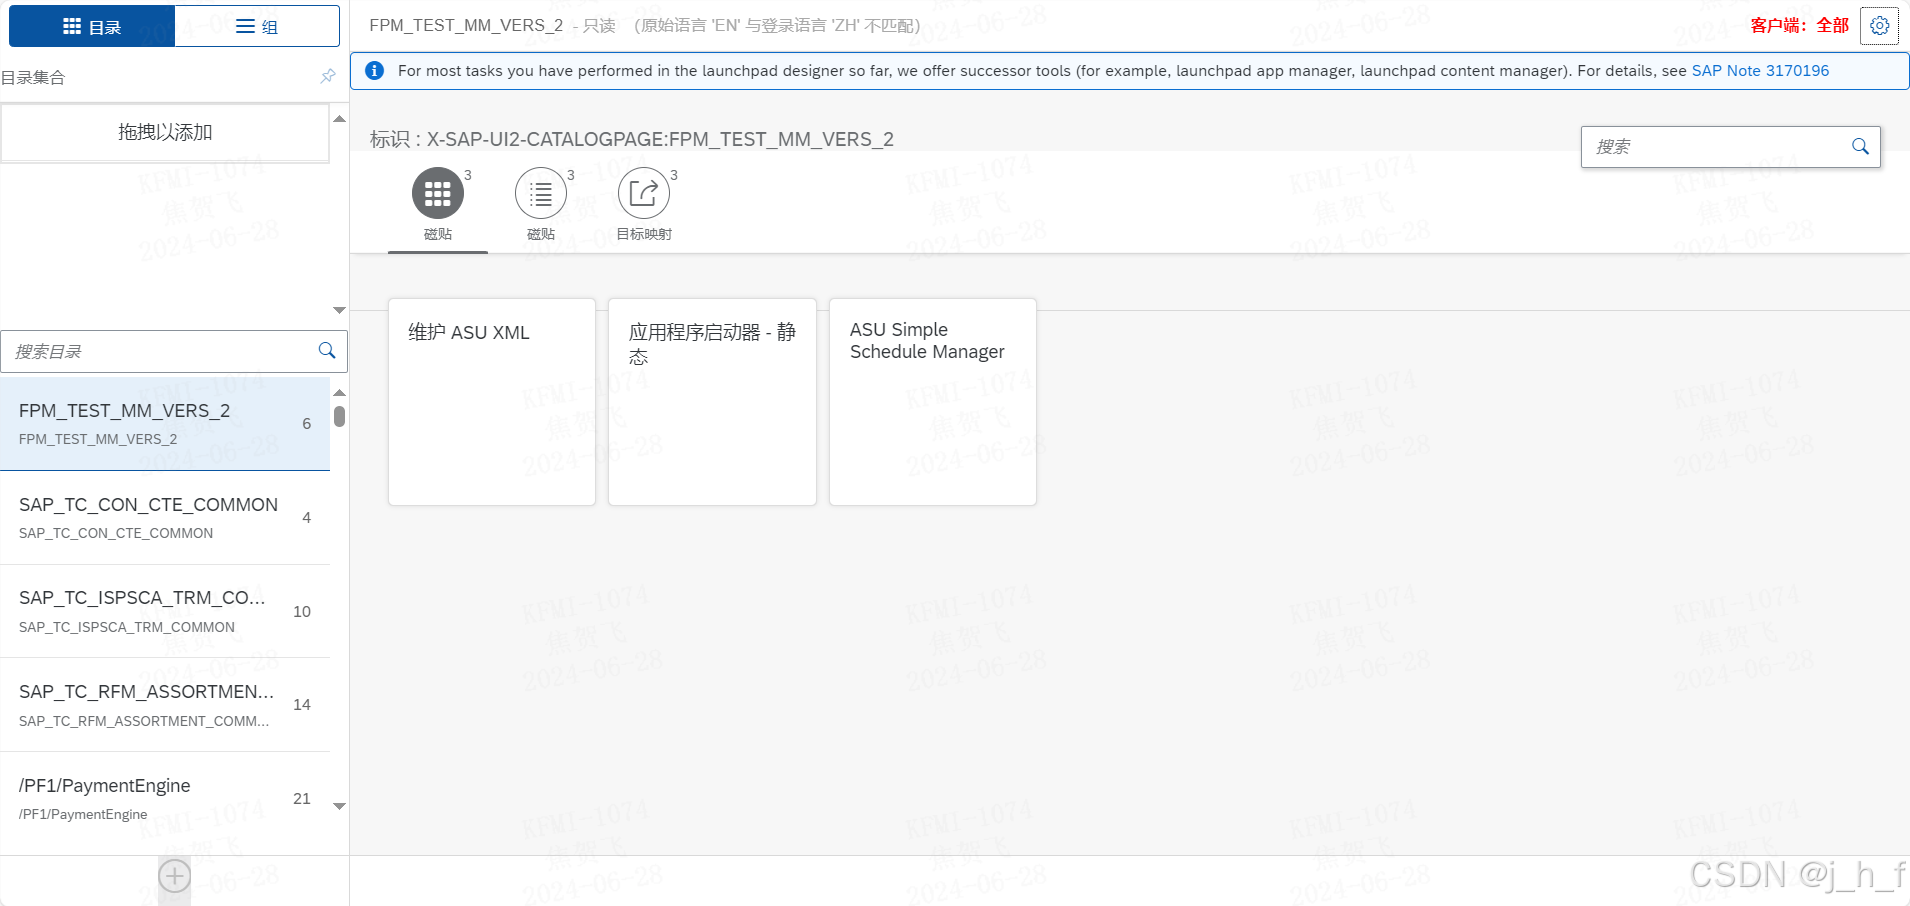Click the catalog list scroll-down arrow
Image resolution: width=1910 pixels, height=906 pixels.
click(339, 806)
